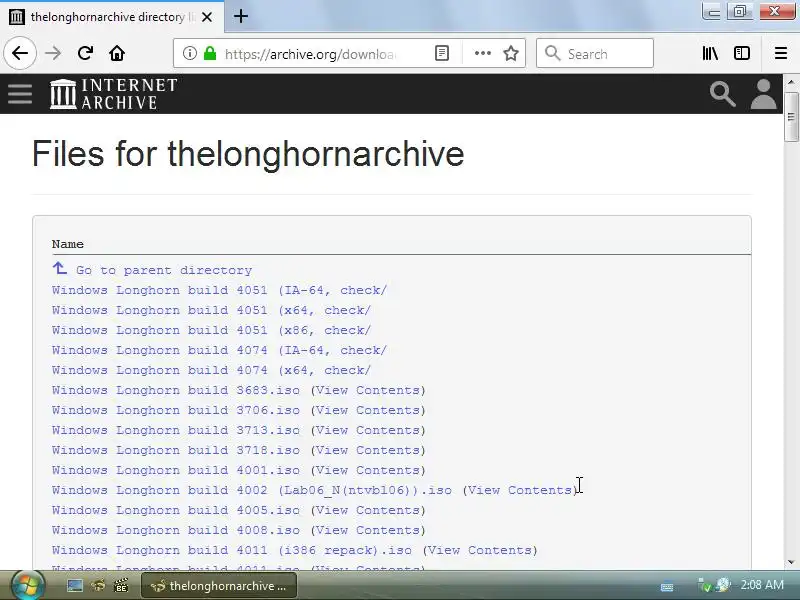The height and width of the screenshot is (600, 800).
Task: Open the 2:08 AM taskbar clock
Action: pos(762,585)
